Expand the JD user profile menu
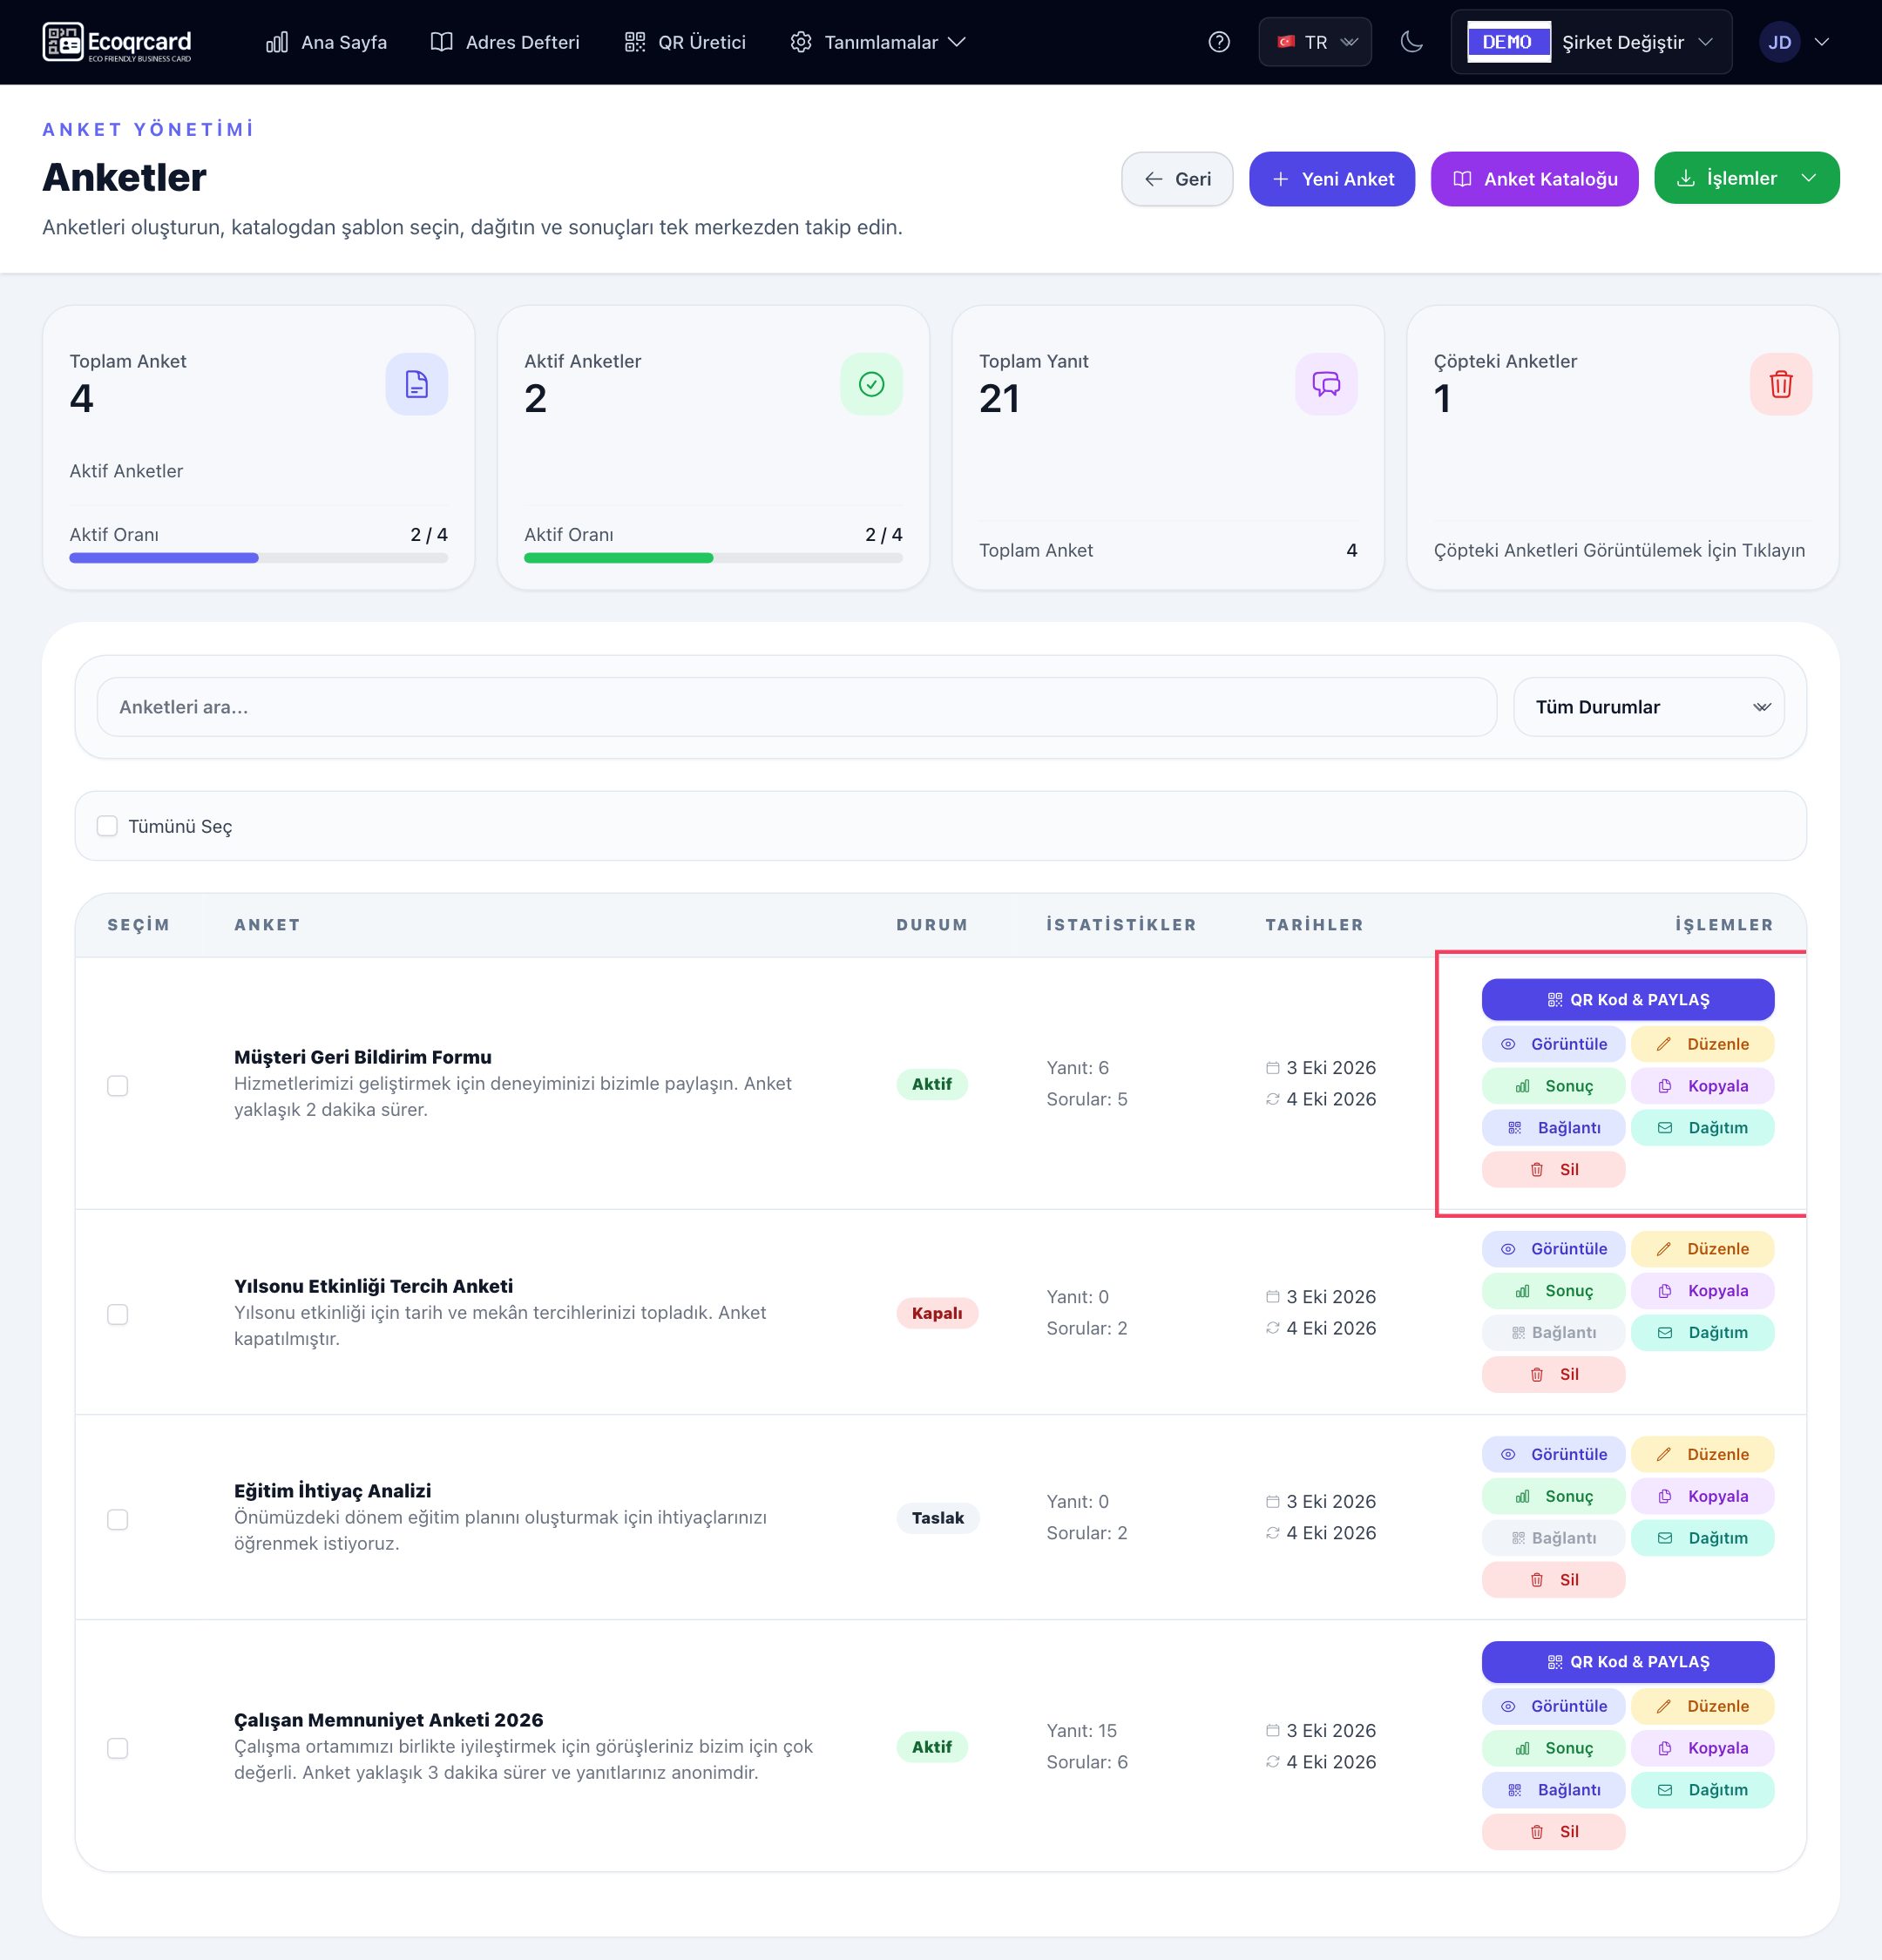Screen dimensions: 1882x1960 click(x=1795, y=42)
